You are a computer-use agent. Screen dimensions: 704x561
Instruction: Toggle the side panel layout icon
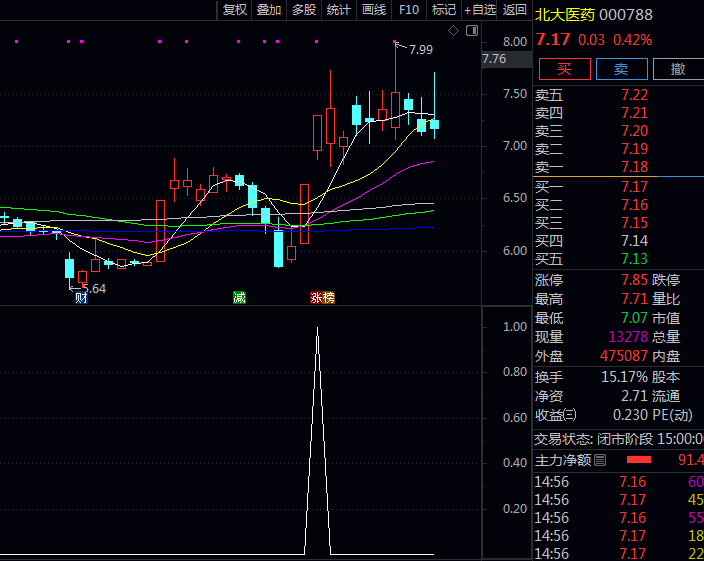pos(471,31)
